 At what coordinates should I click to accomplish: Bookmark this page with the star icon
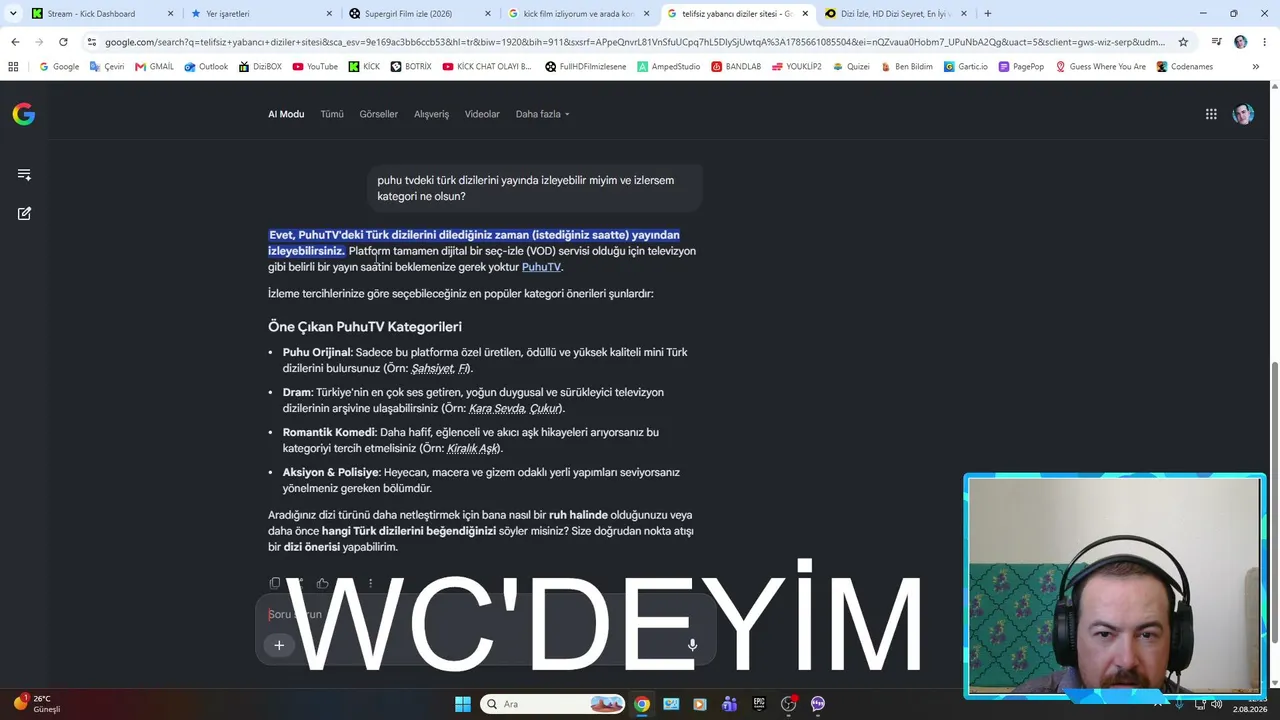pos(1183,42)
